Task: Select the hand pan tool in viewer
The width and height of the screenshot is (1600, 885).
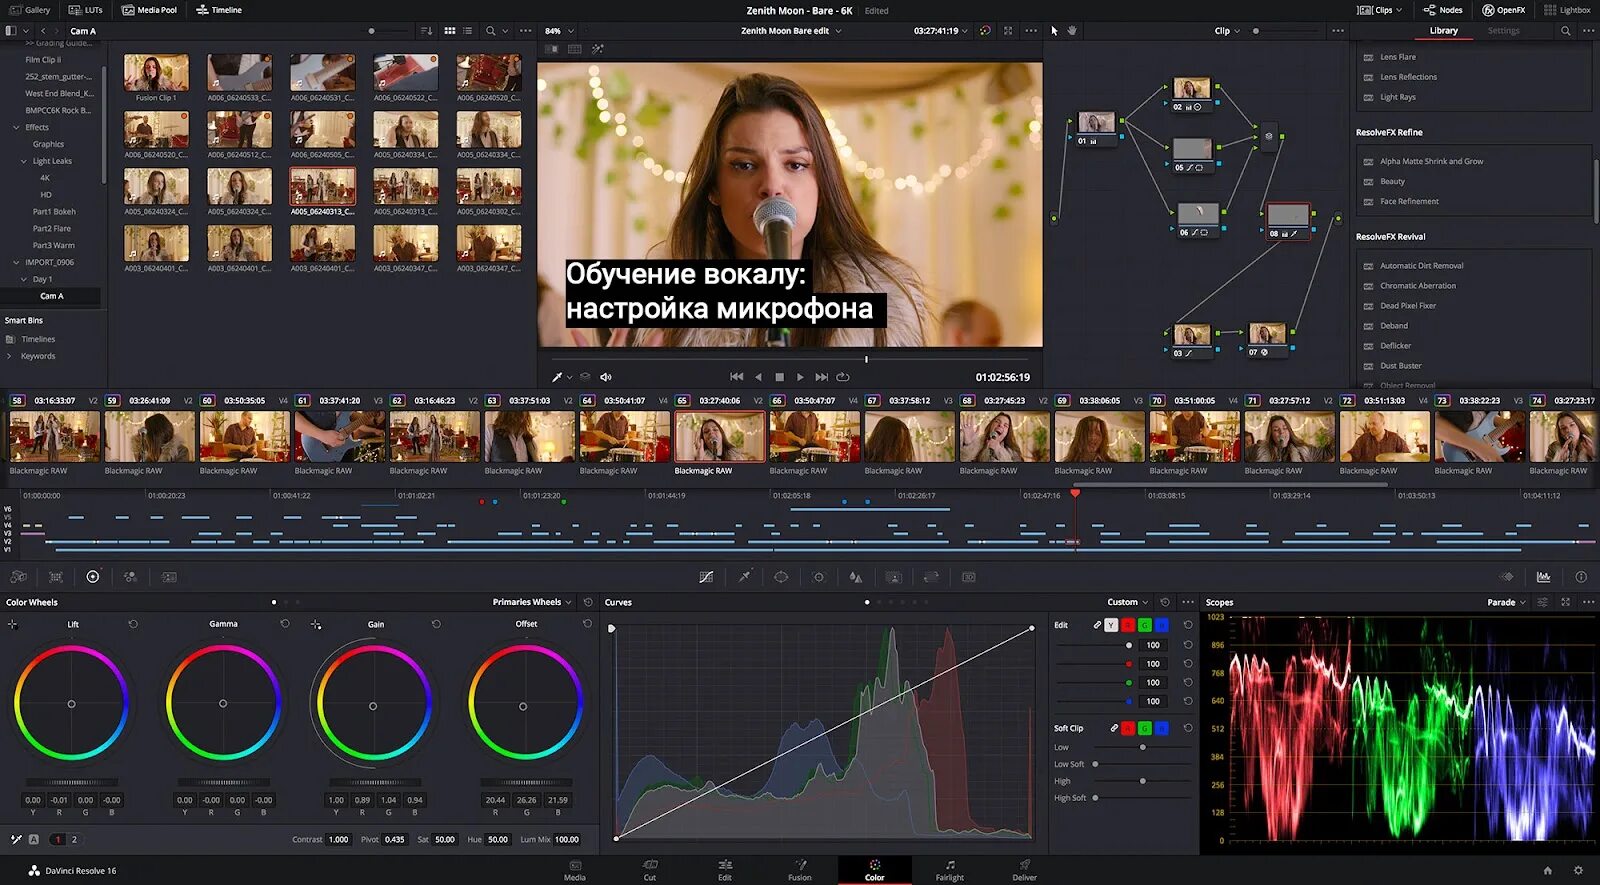Action: pyautogui.click(x=1072, y=31)
